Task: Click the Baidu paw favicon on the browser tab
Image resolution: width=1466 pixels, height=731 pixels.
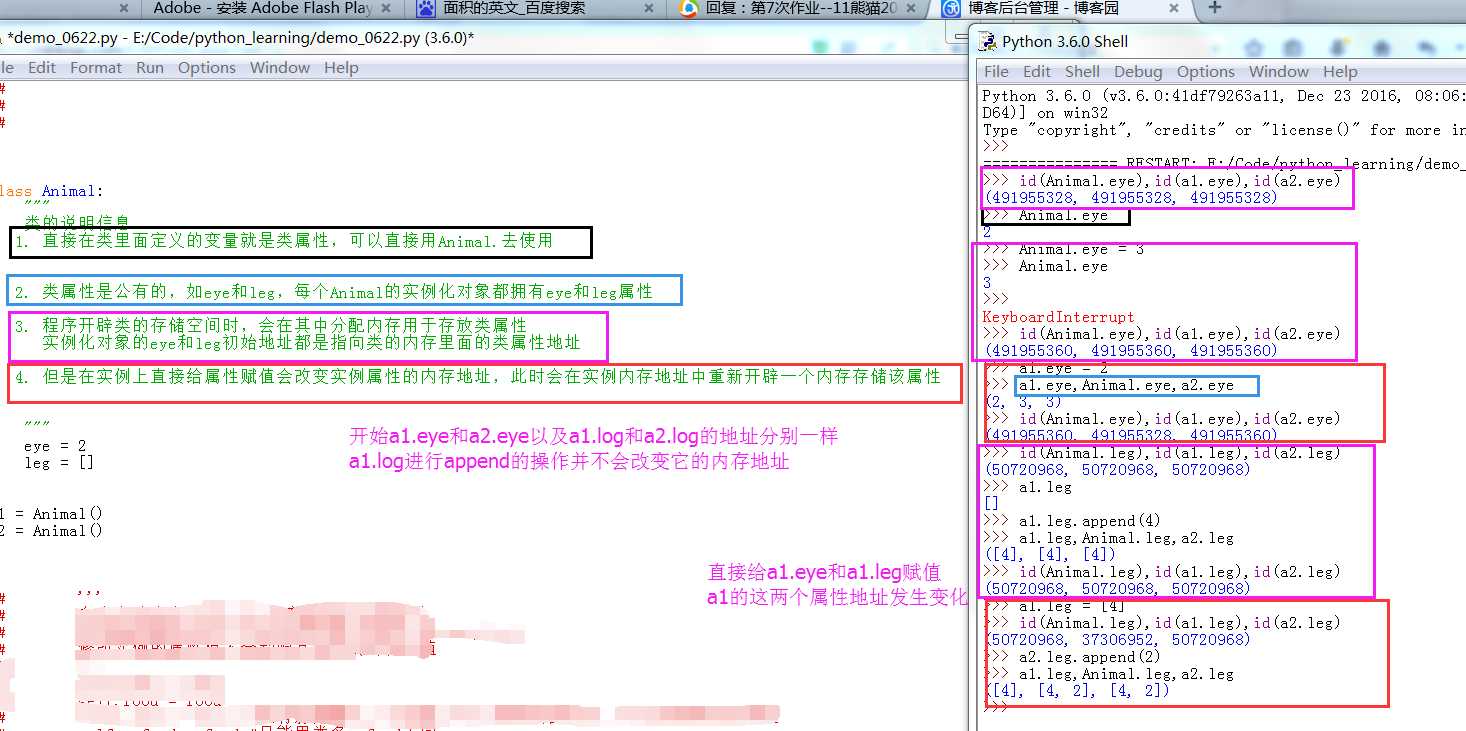Action: pos(427,8)
